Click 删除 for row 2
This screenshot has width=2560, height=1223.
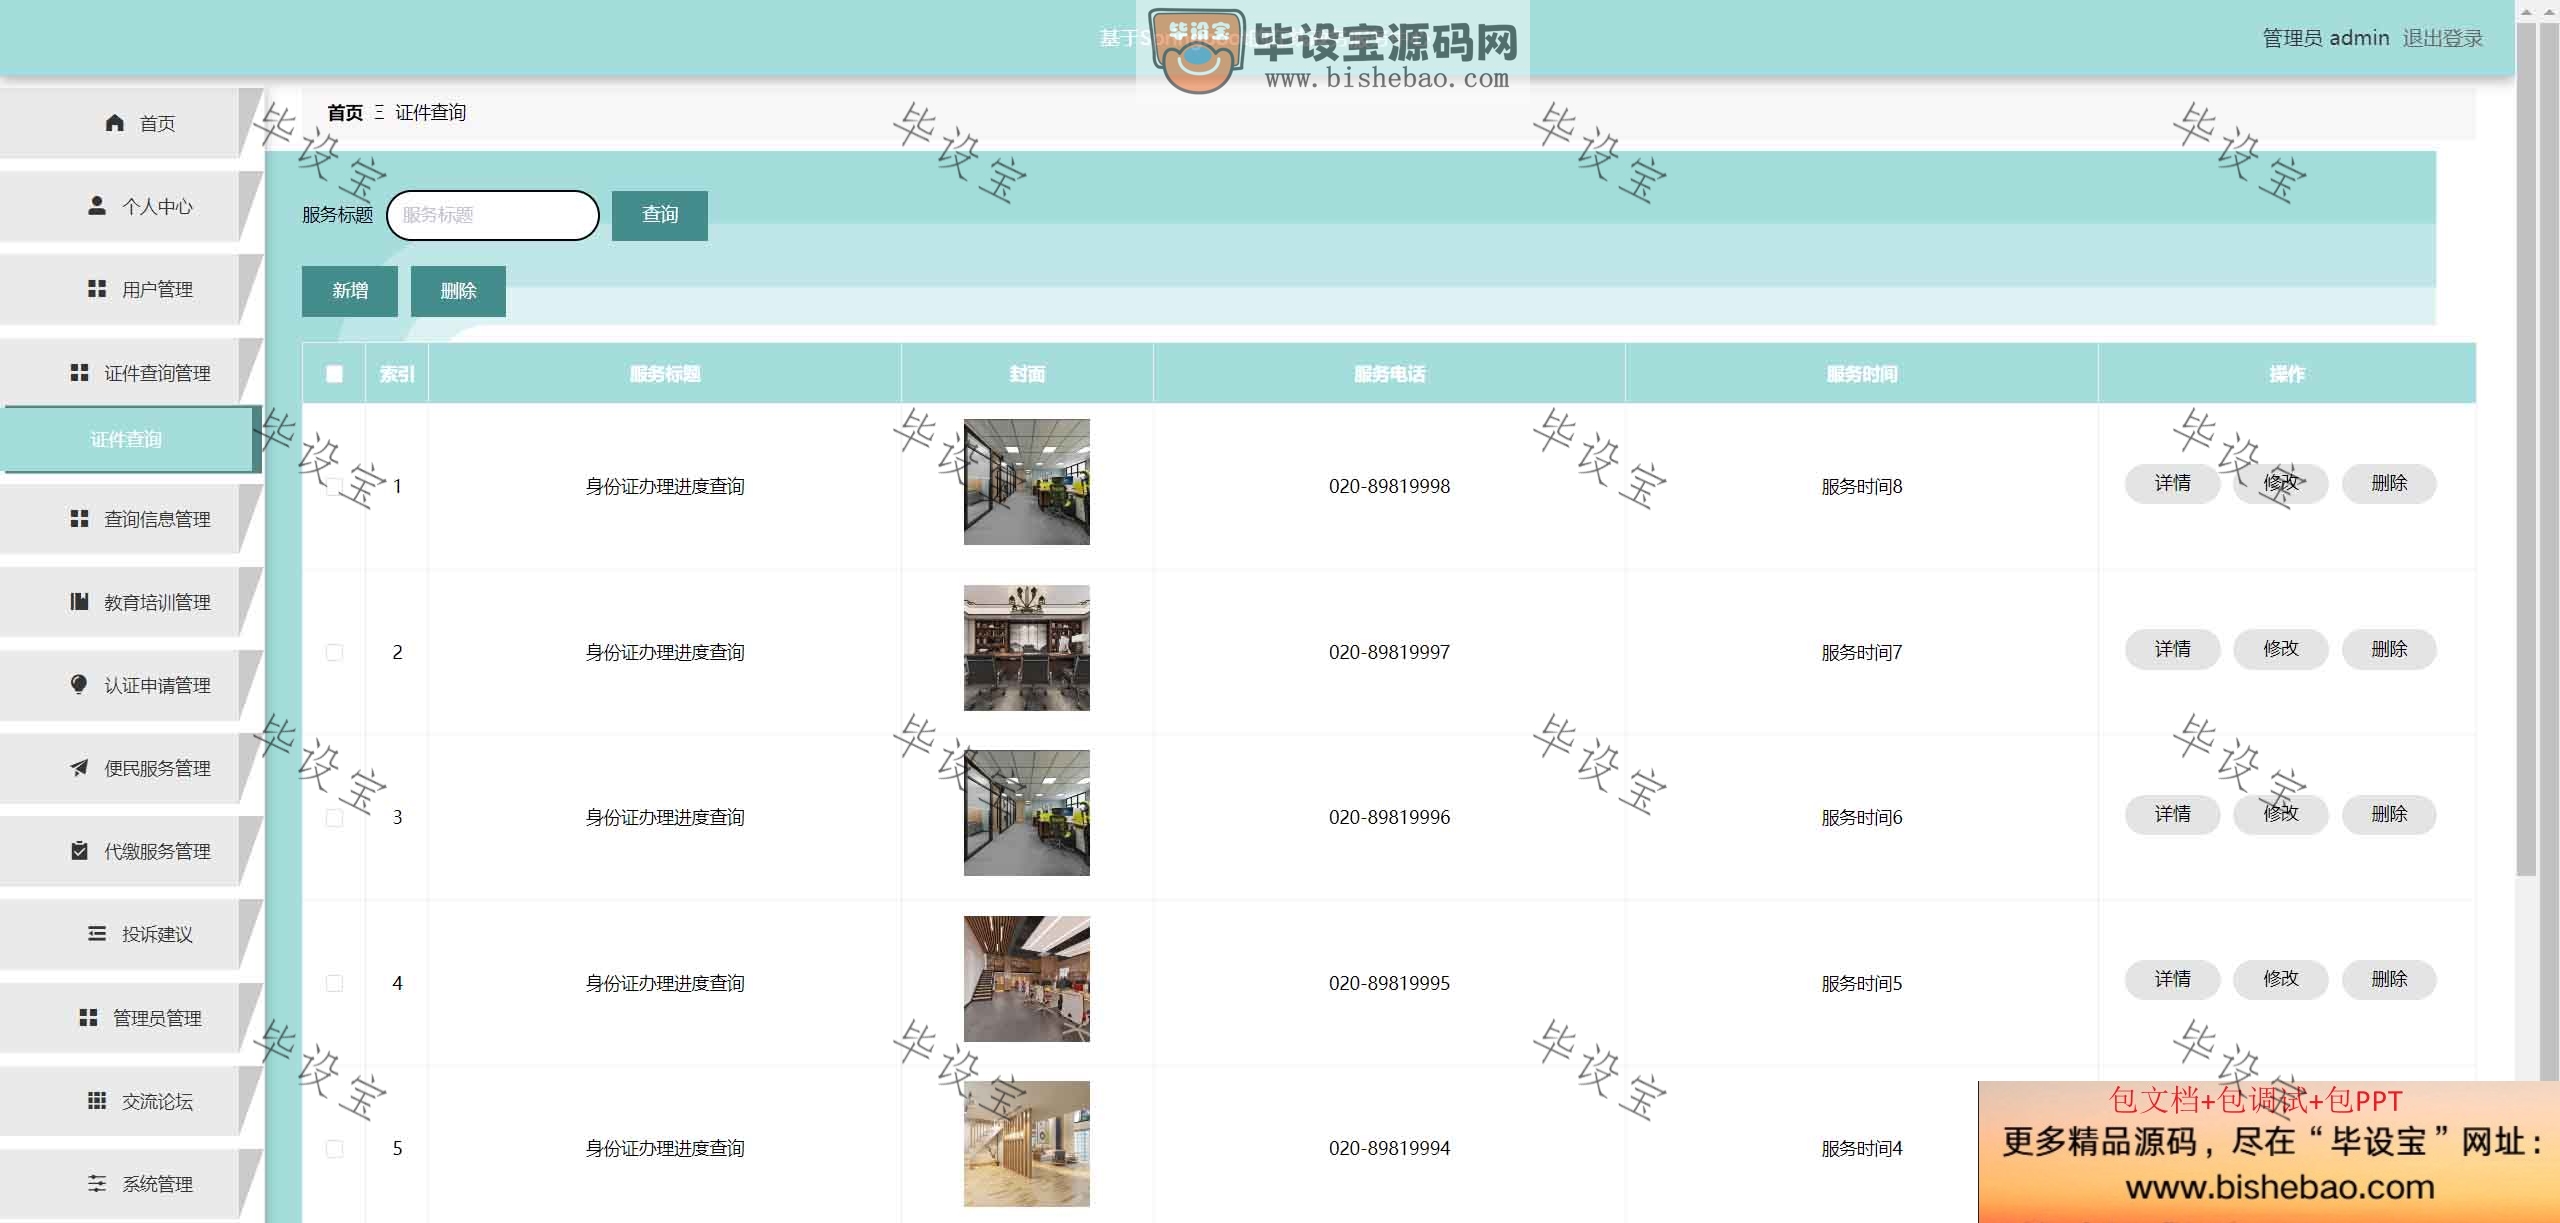[2389, 650]
